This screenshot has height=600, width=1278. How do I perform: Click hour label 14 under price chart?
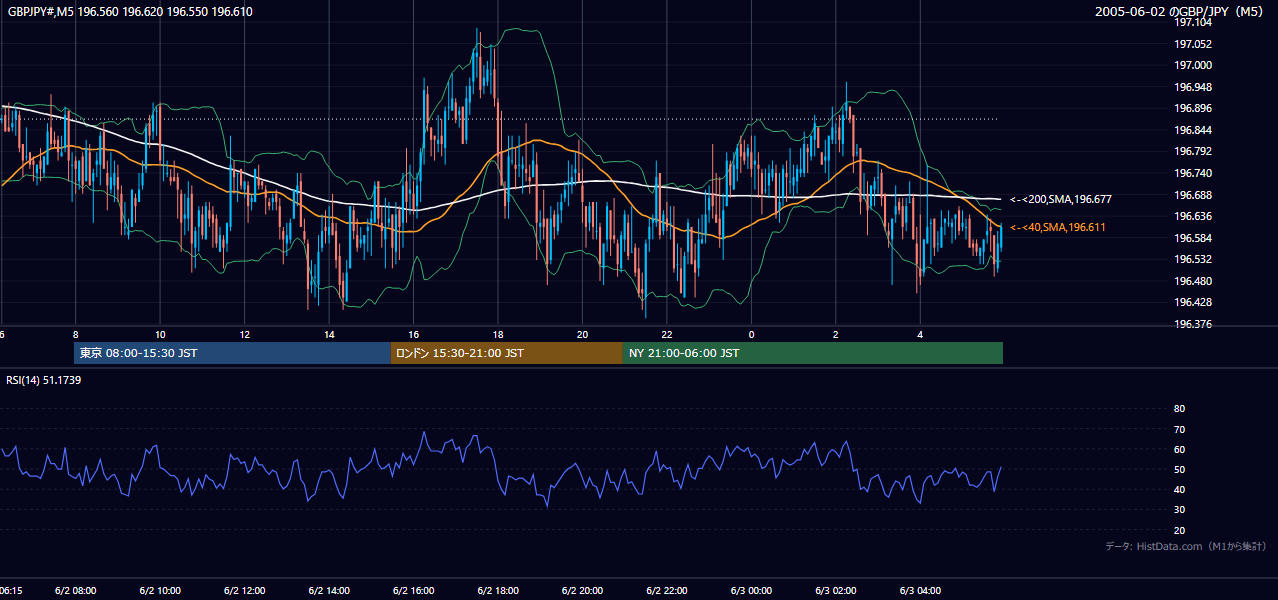[x=329, y=335]
